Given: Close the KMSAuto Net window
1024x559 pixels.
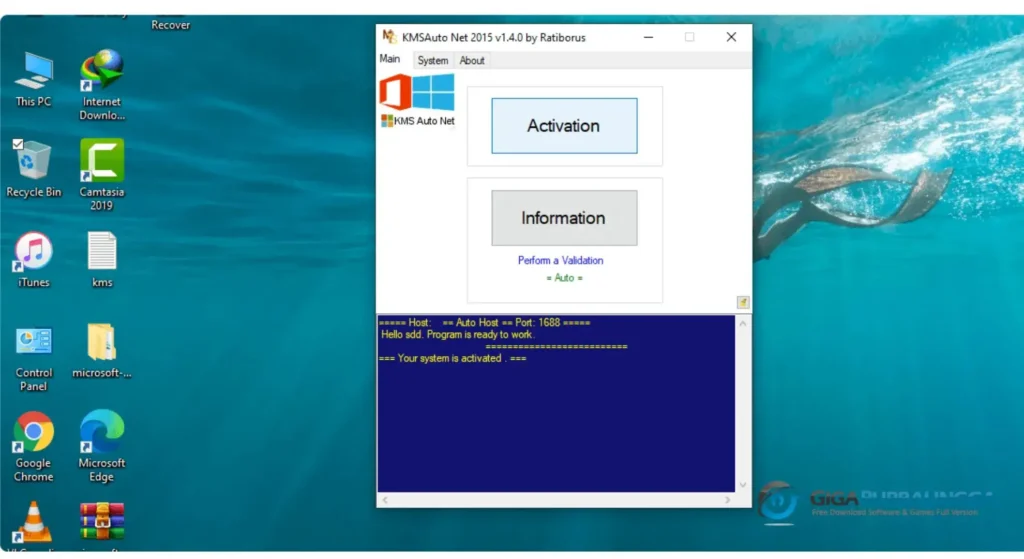Looking at the screenshot, I should [x=731, y=37].
